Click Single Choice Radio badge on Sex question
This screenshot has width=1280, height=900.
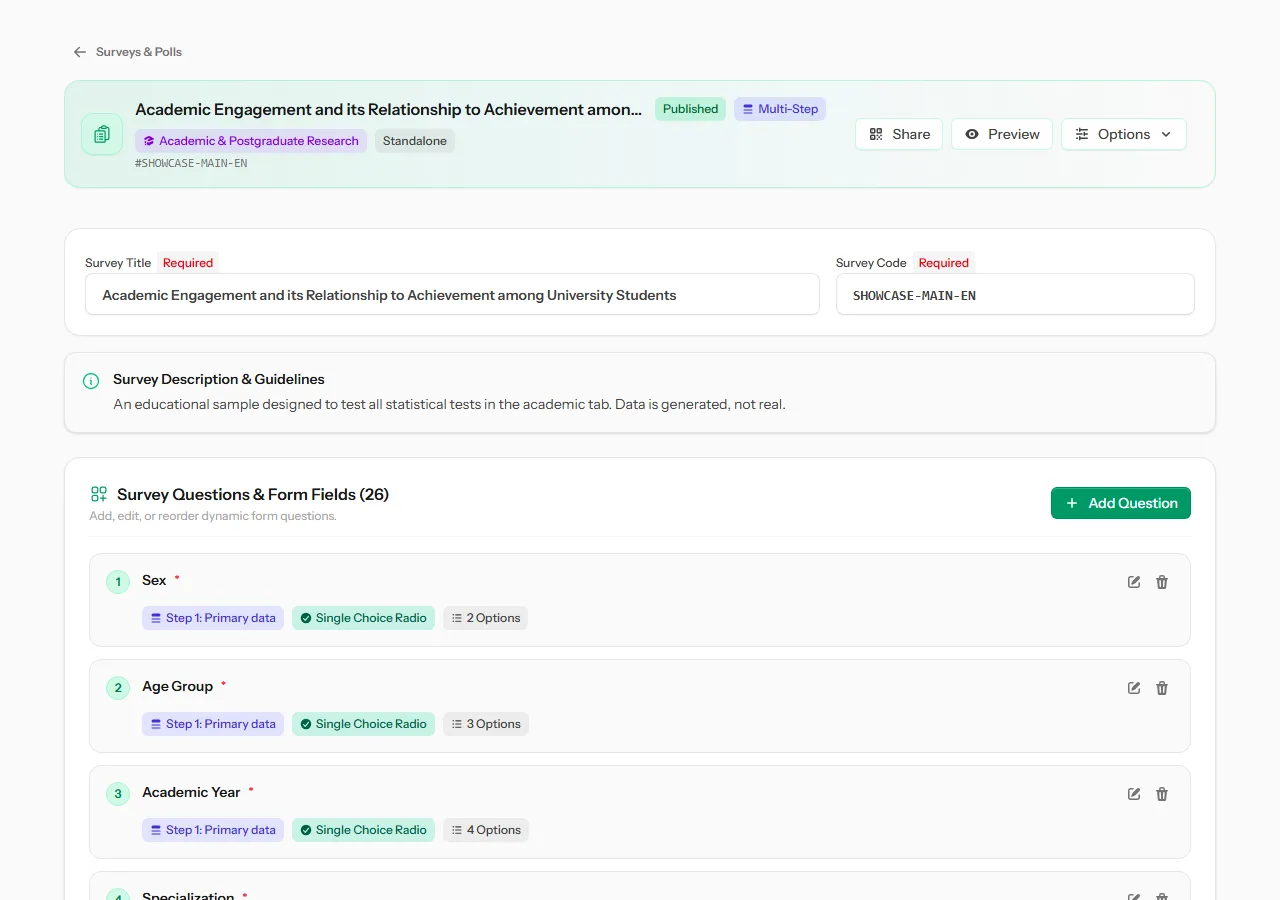pos(363,618)
